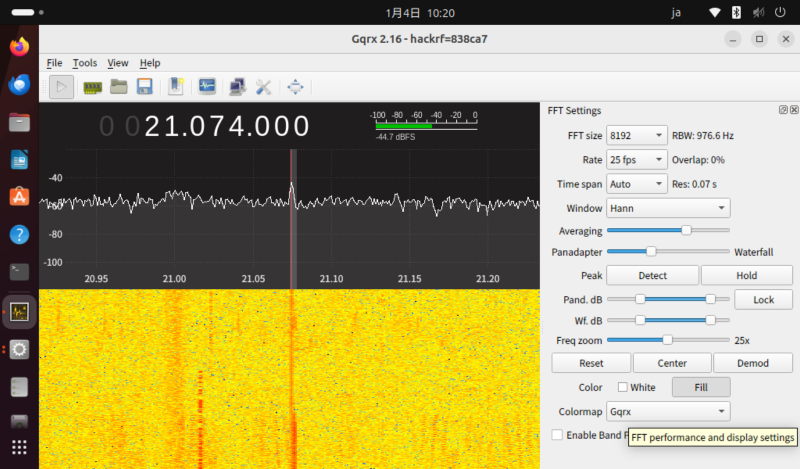Click the 21.10 frequency axis label
The width and height of the screenshot is (800, 469).
(x=331, y=279)
